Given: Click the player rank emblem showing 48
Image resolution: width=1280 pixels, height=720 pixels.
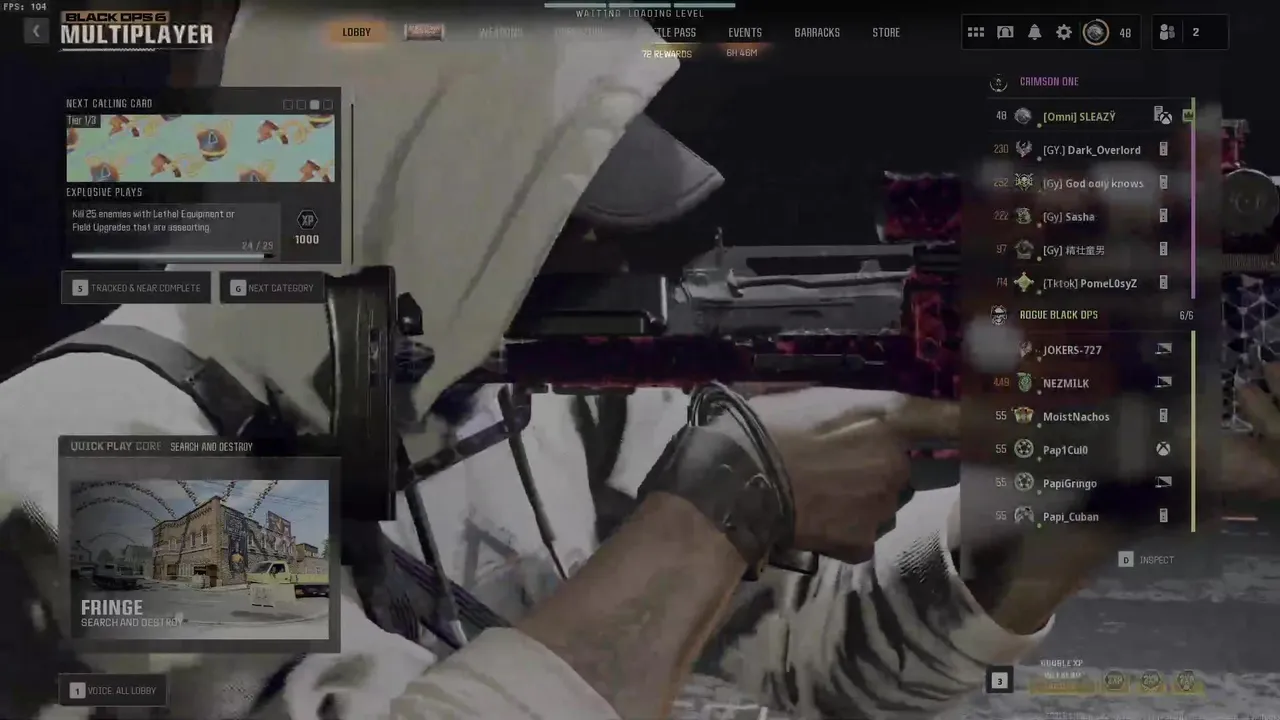Looking at the screenshot, I should pos(1096,32).
